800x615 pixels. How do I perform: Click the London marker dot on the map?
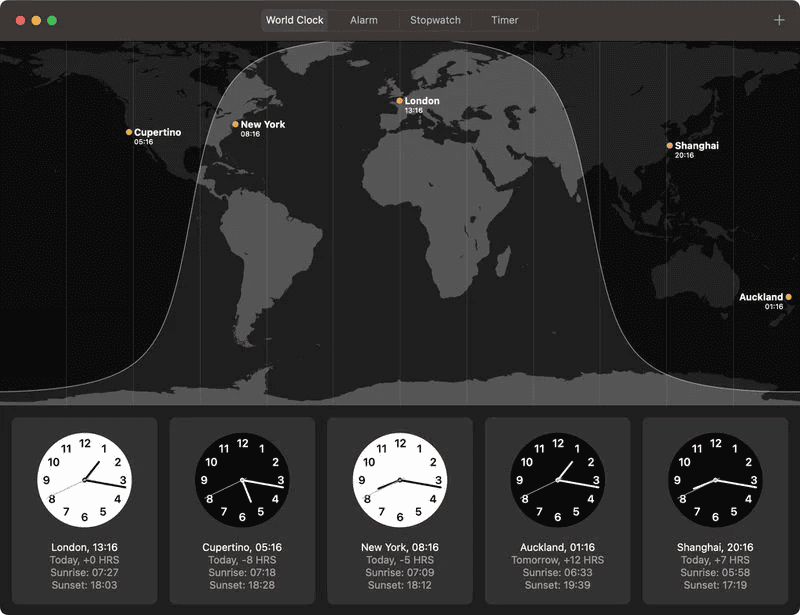coord(400,101)
